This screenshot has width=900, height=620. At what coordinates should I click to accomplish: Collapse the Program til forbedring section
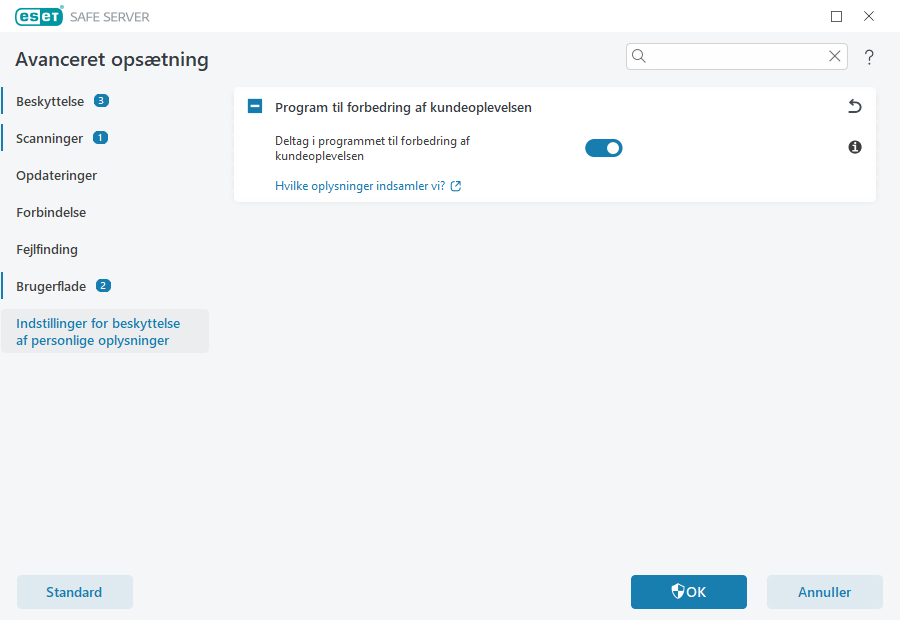(256, 106)
